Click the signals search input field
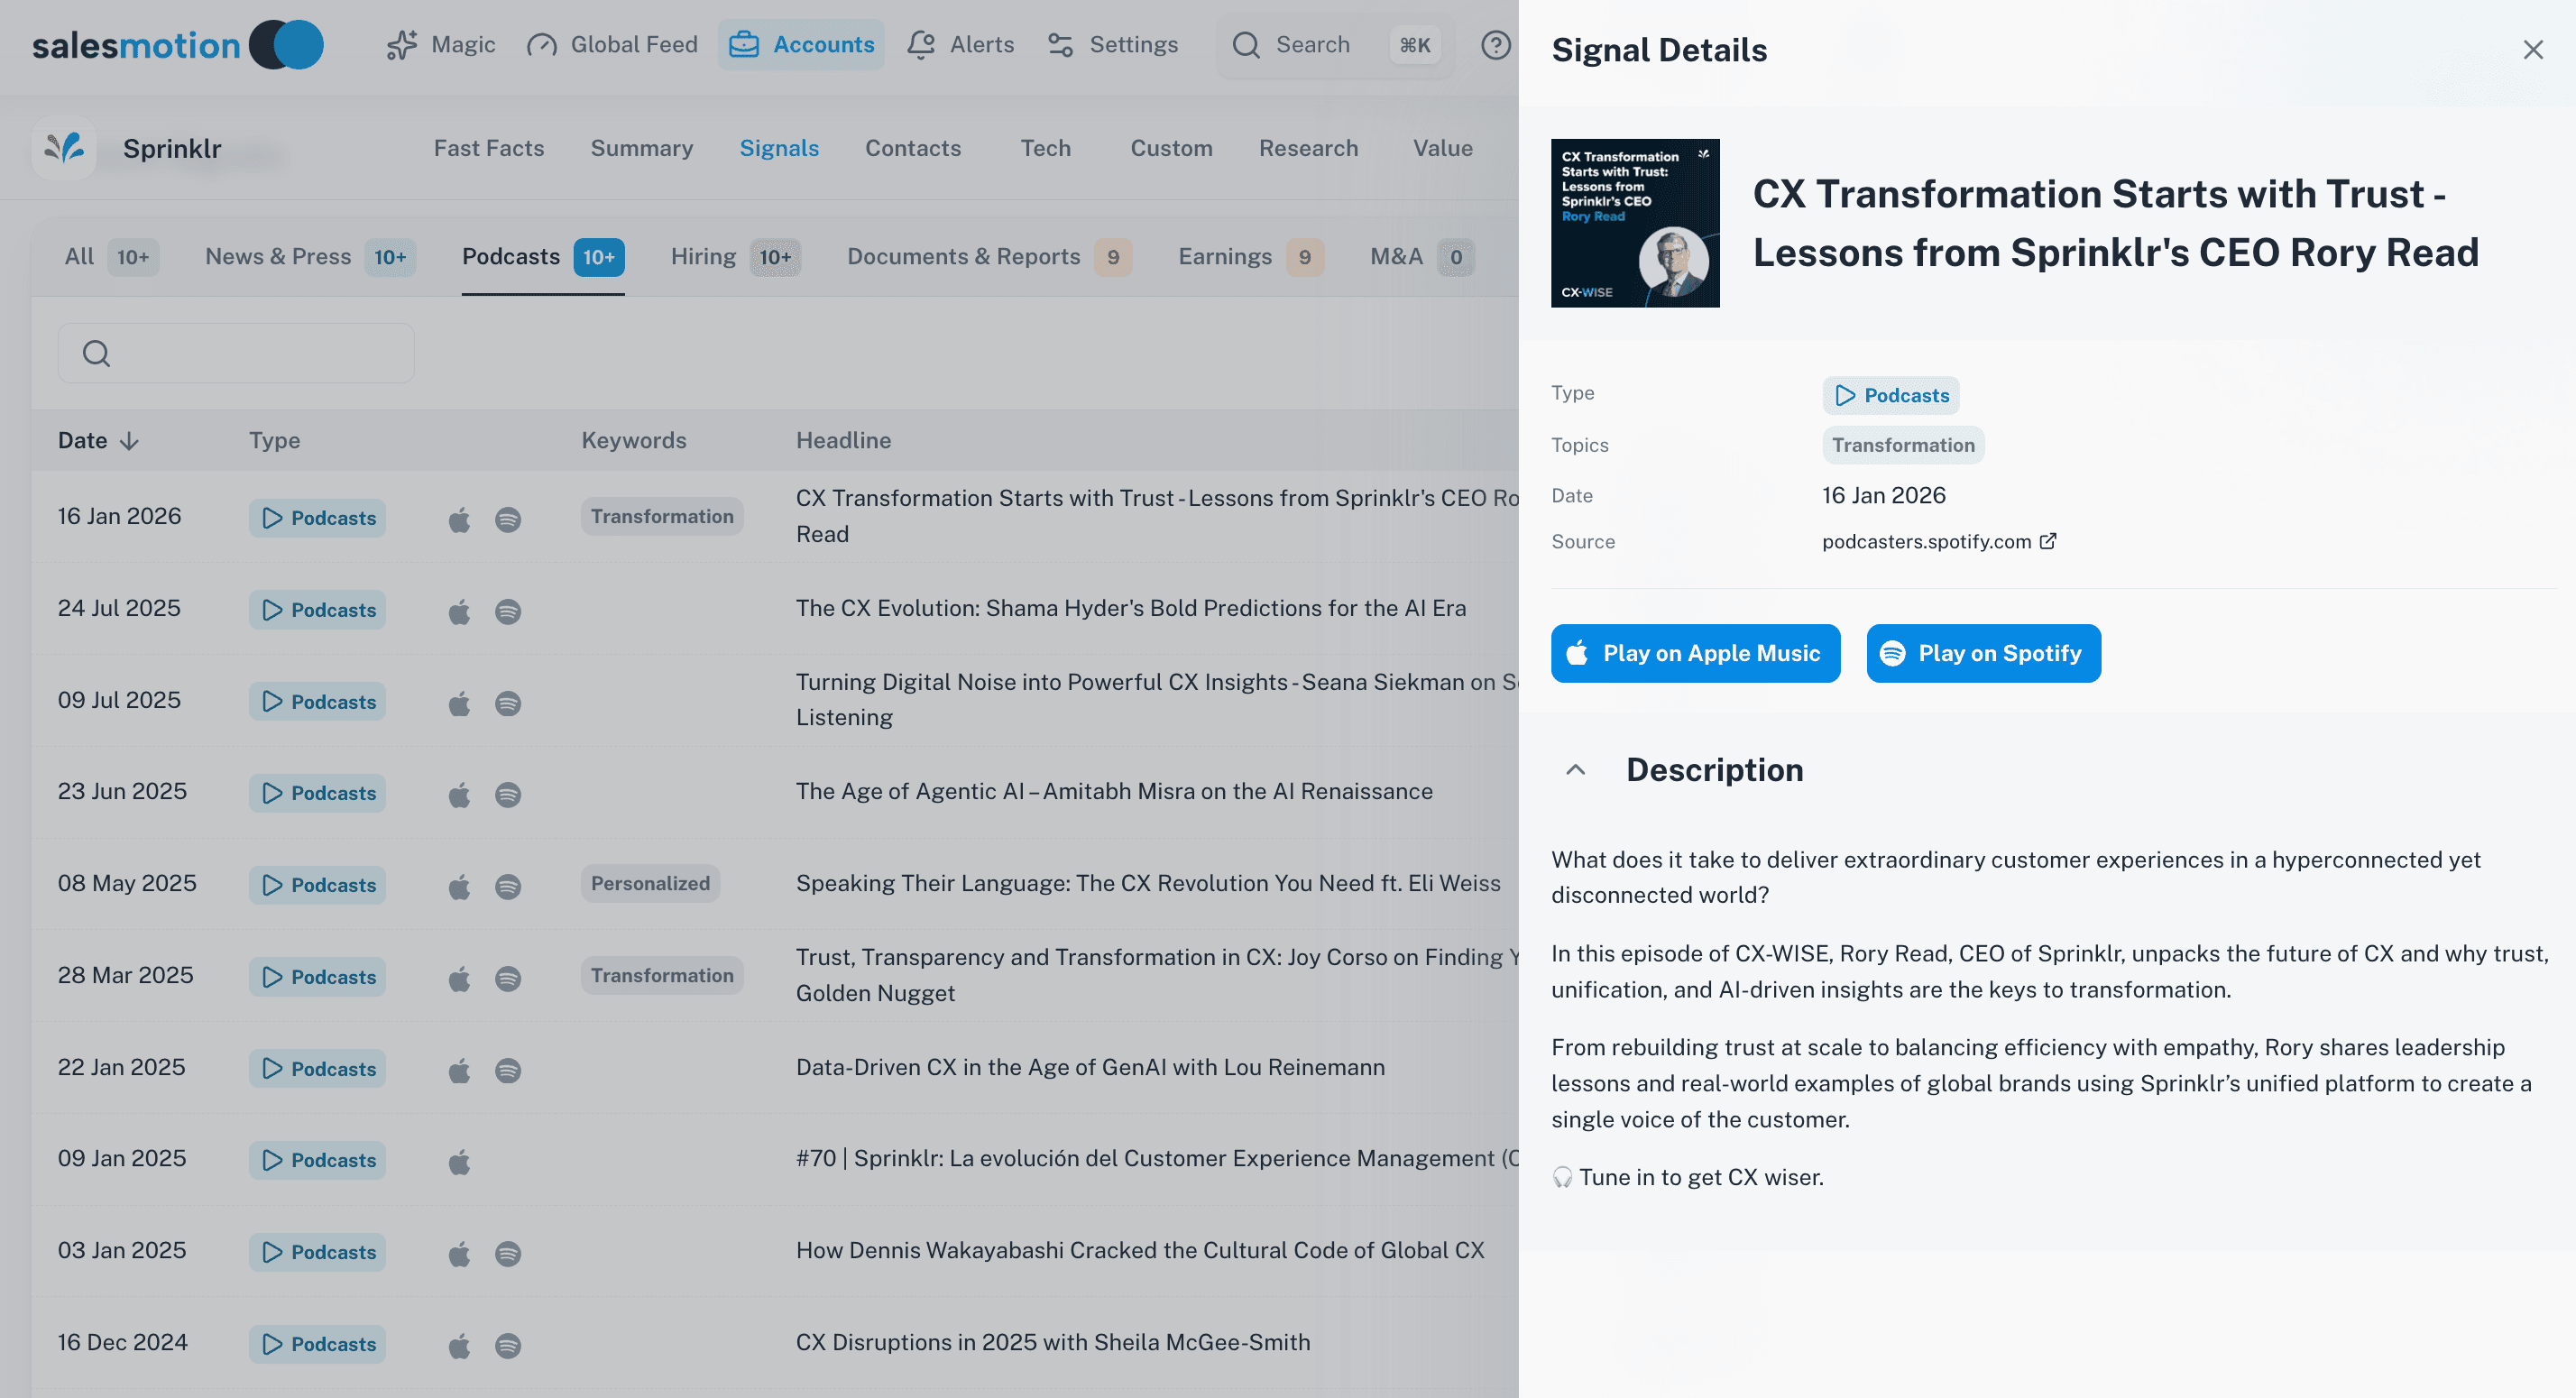Image resolution: width=2576 pixels, height=1398 pixels. click(236, 353)
